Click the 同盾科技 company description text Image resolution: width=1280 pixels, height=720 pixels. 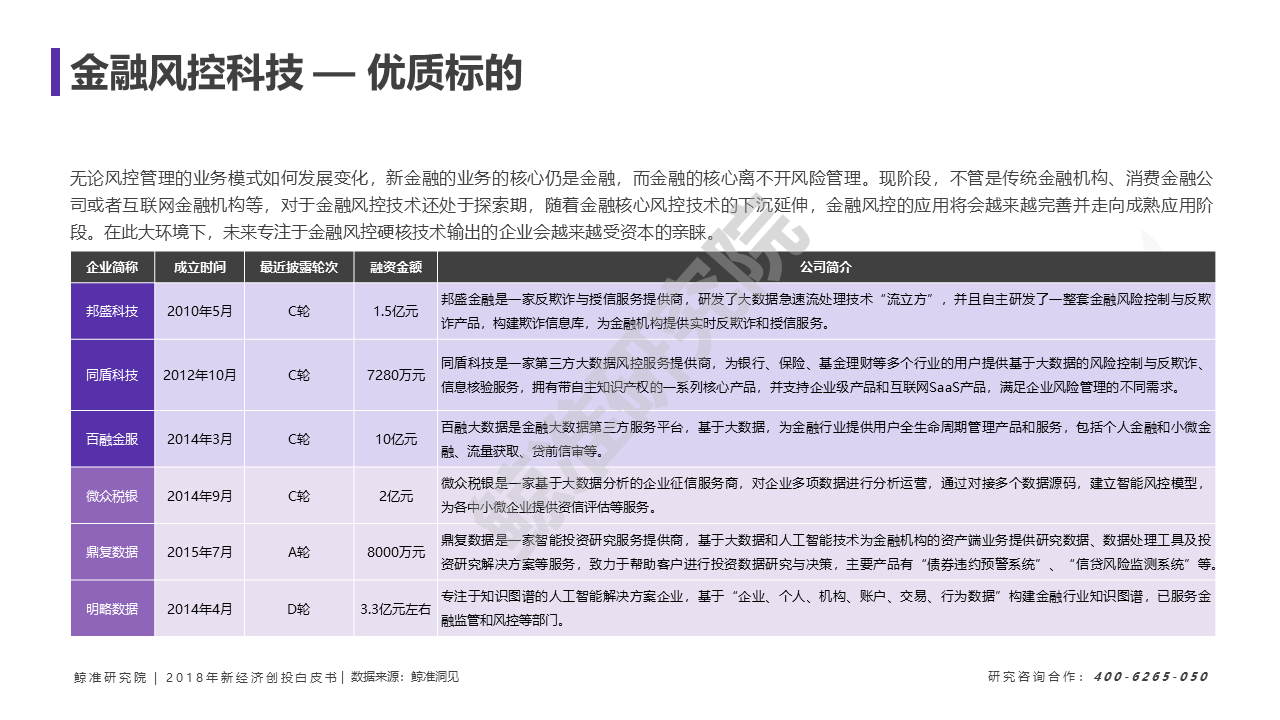(x=826, y=375)
